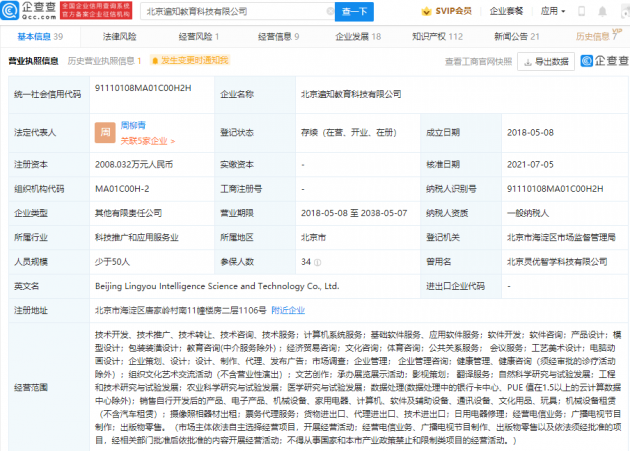Viewport: 630px width, 451px height.
Task: Click the 周 avatar of legal representative
Action: (105, 133)
